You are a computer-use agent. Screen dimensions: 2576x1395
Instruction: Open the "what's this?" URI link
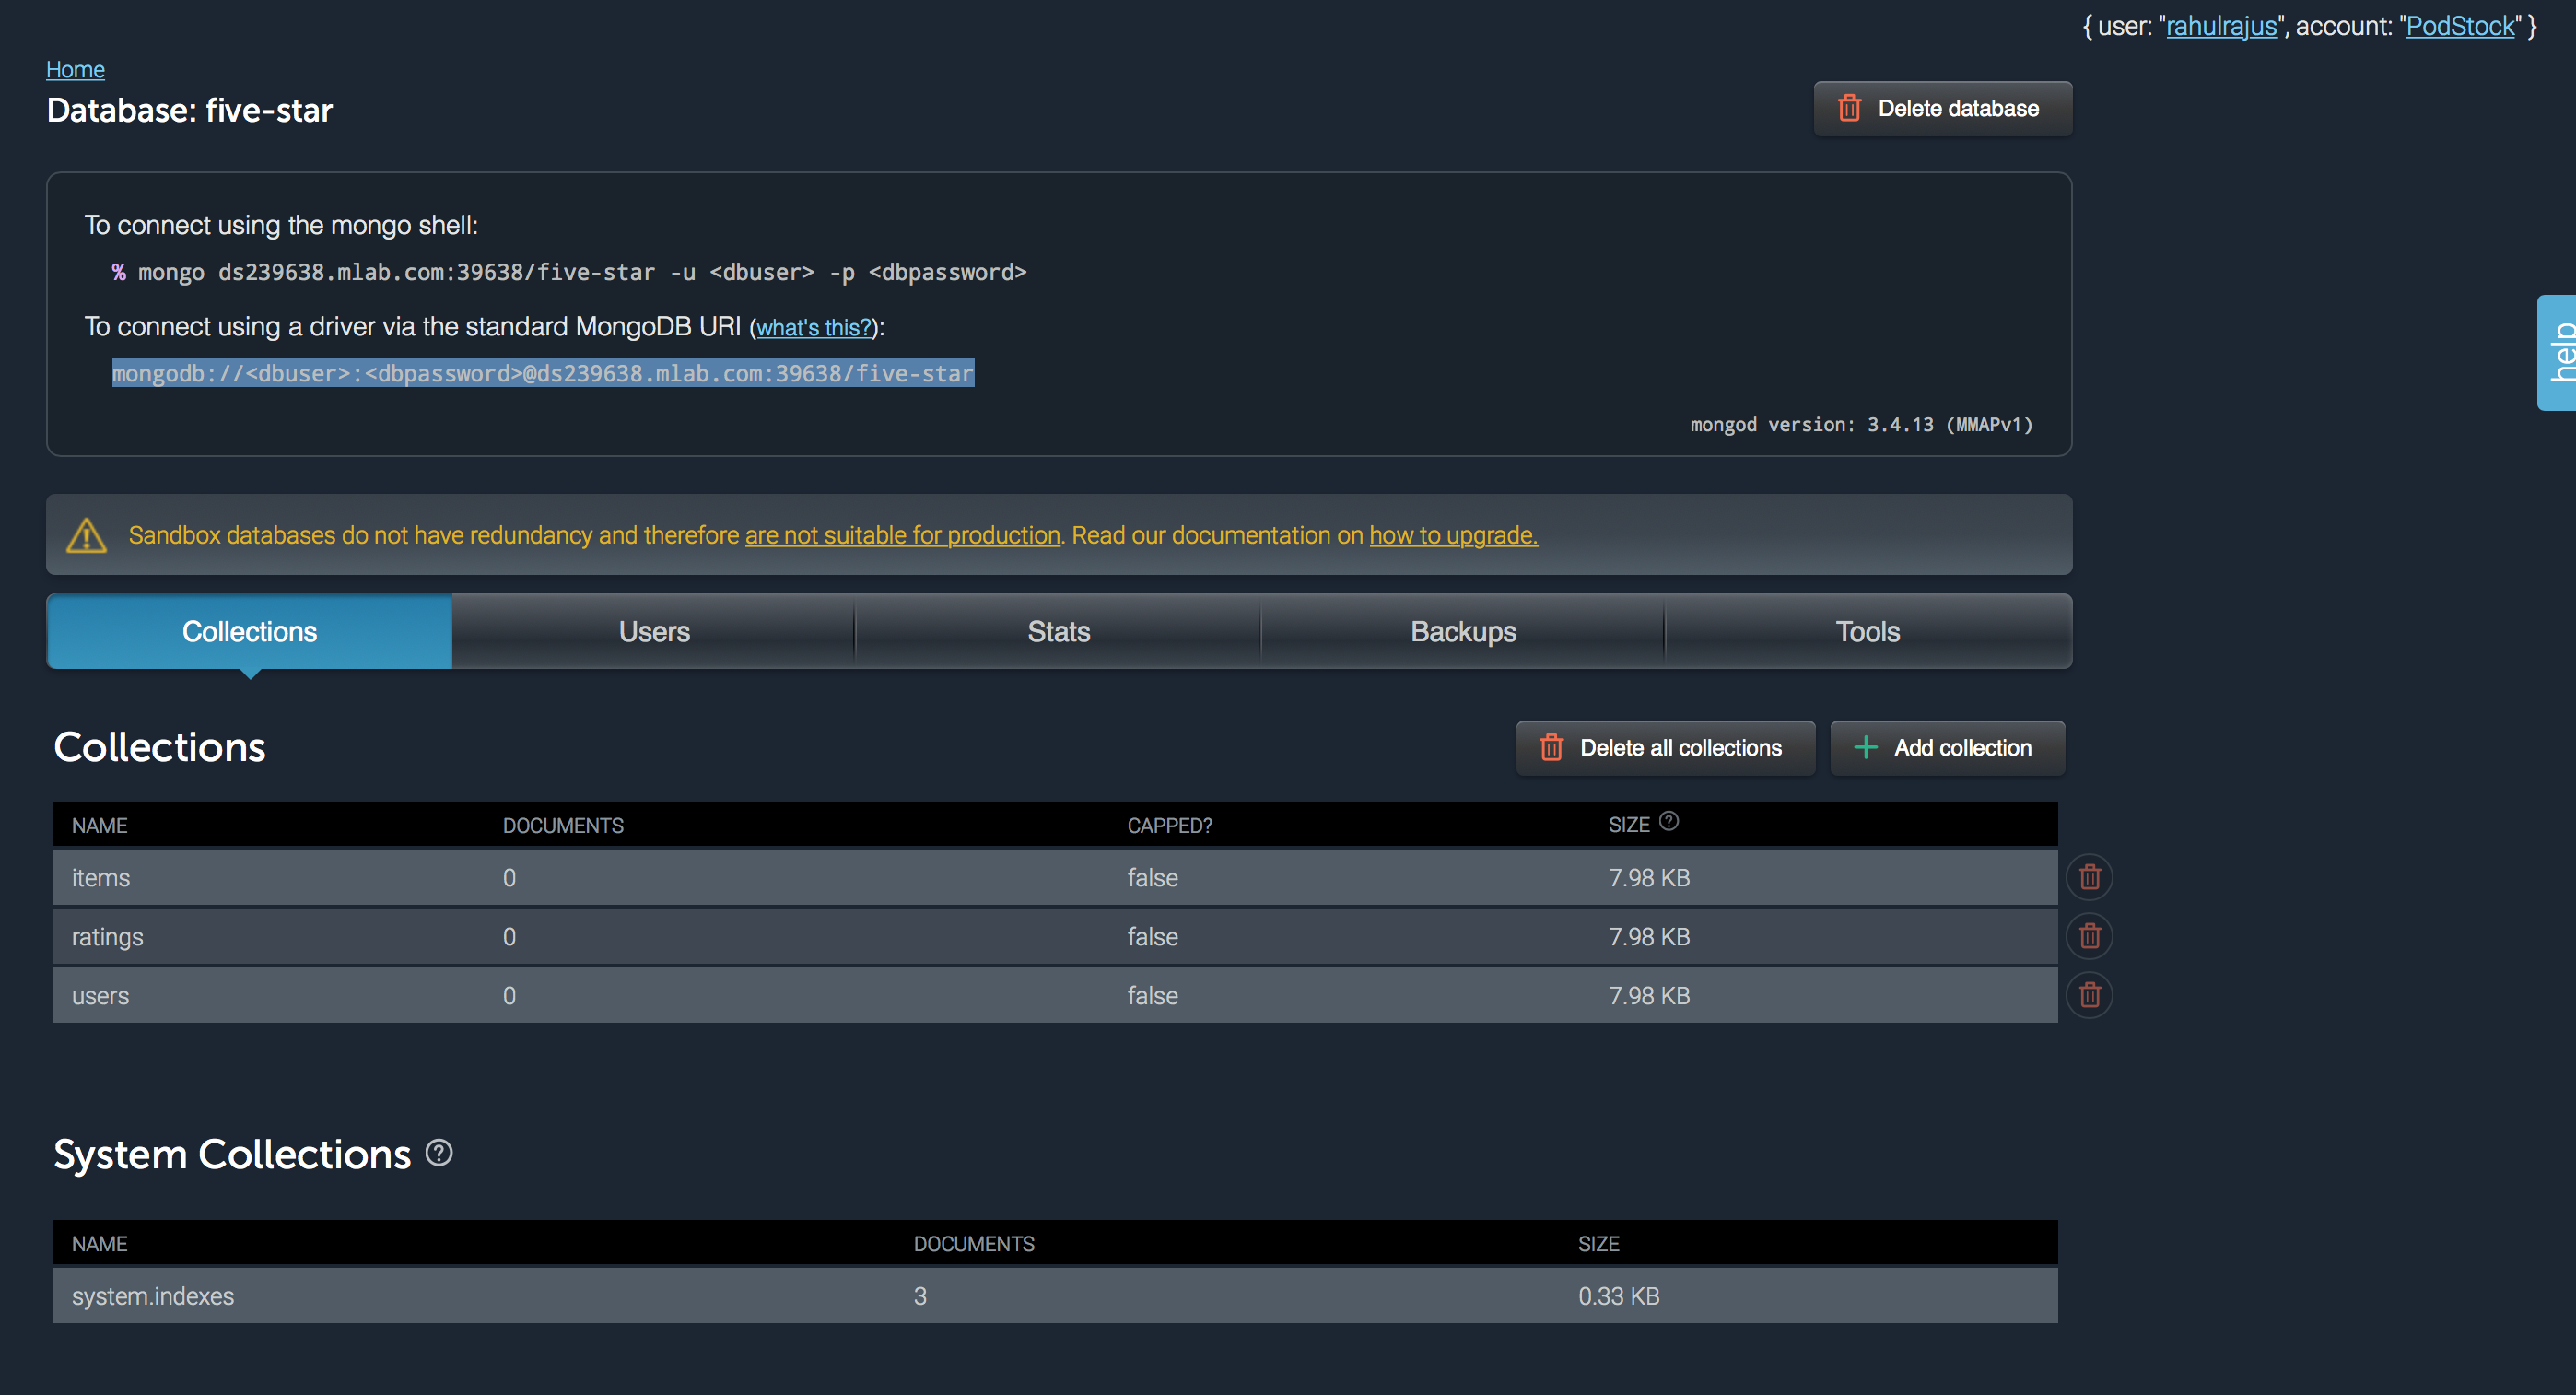pyautogui.click(x=814, y=328)
